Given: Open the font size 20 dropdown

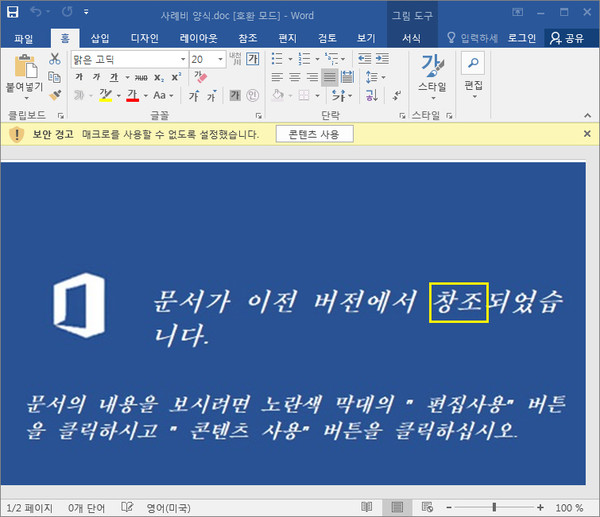Looking at the screenshot, I should pos(221,59).
